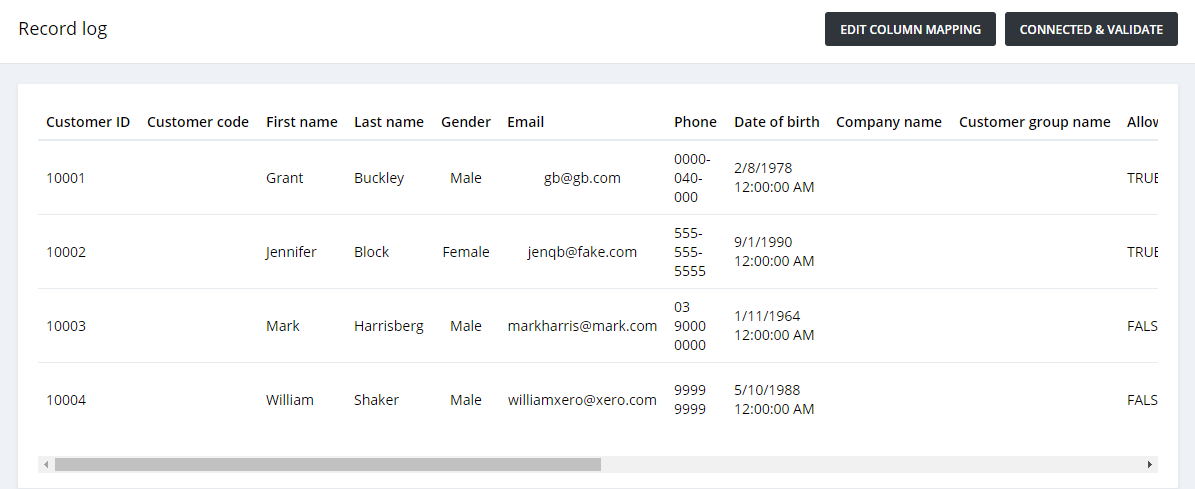Click the Edit Column Mapping button
The height and width of the screenshot is (489, 1195).
[910, 29]
